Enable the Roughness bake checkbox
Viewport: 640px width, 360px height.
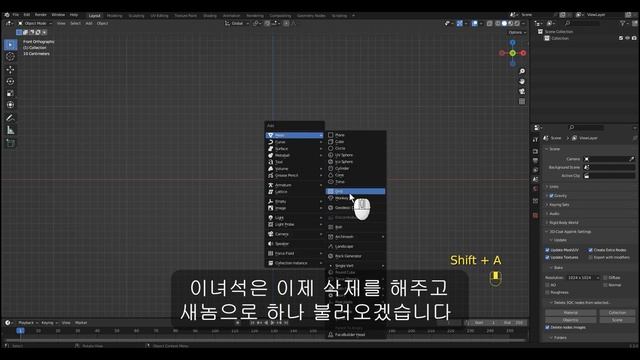point(547,292)
